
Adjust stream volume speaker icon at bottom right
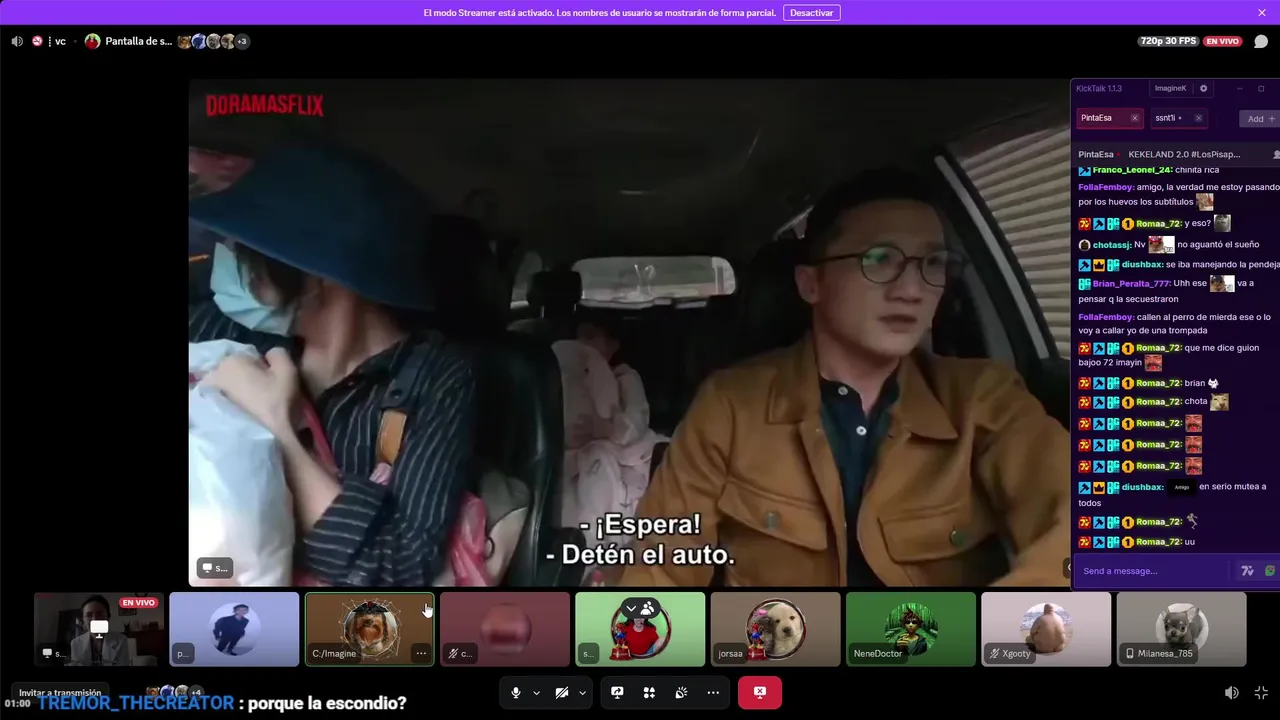1232,693
